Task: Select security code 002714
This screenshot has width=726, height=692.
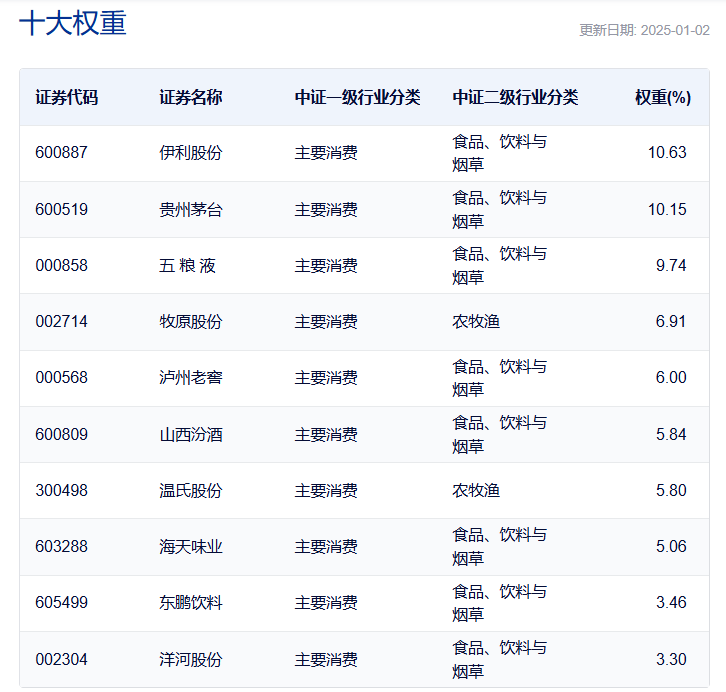Action: coord(62,321)
